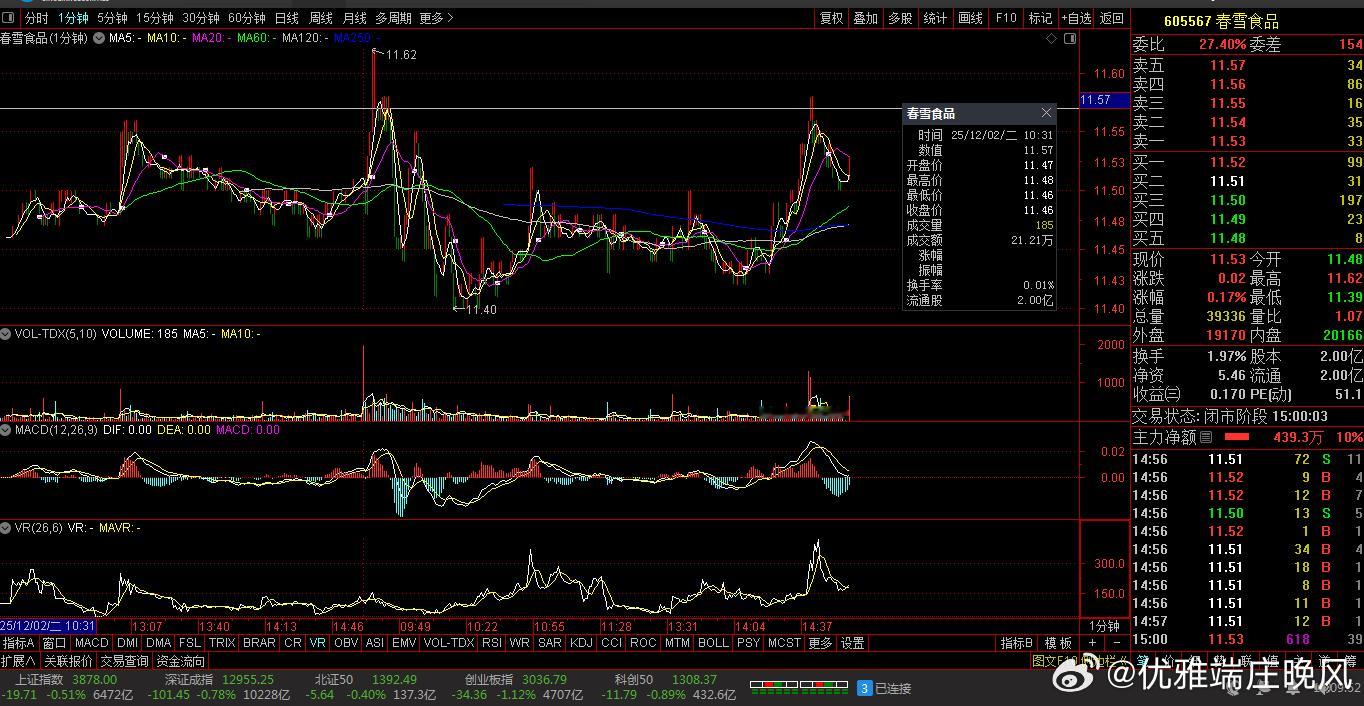Click the minus zoom-out button
This screenshot has width=1364, height=706.
click(1116, 643)
